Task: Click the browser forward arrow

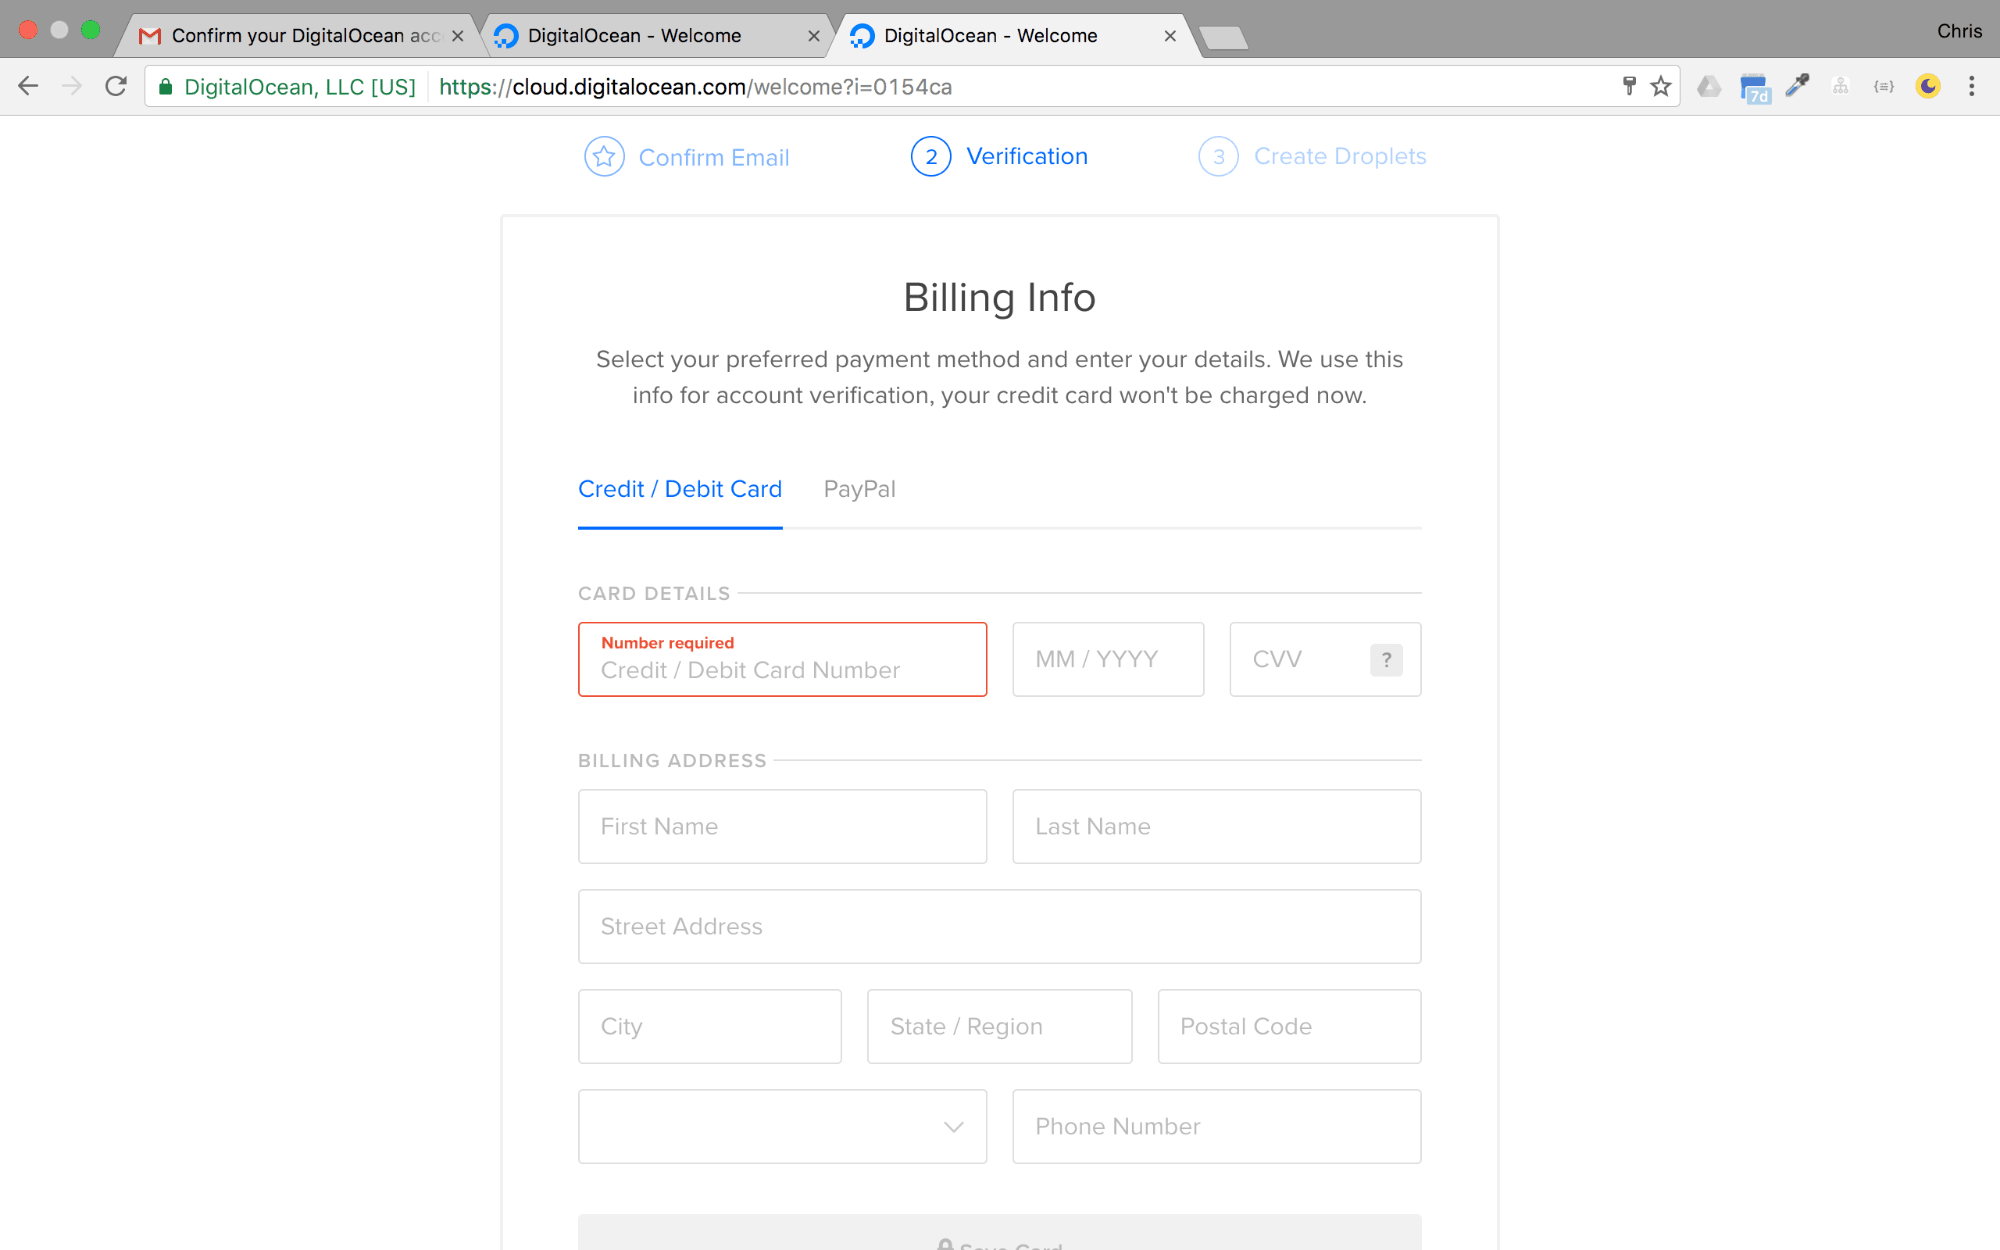Action: click(x=72, y=87)
